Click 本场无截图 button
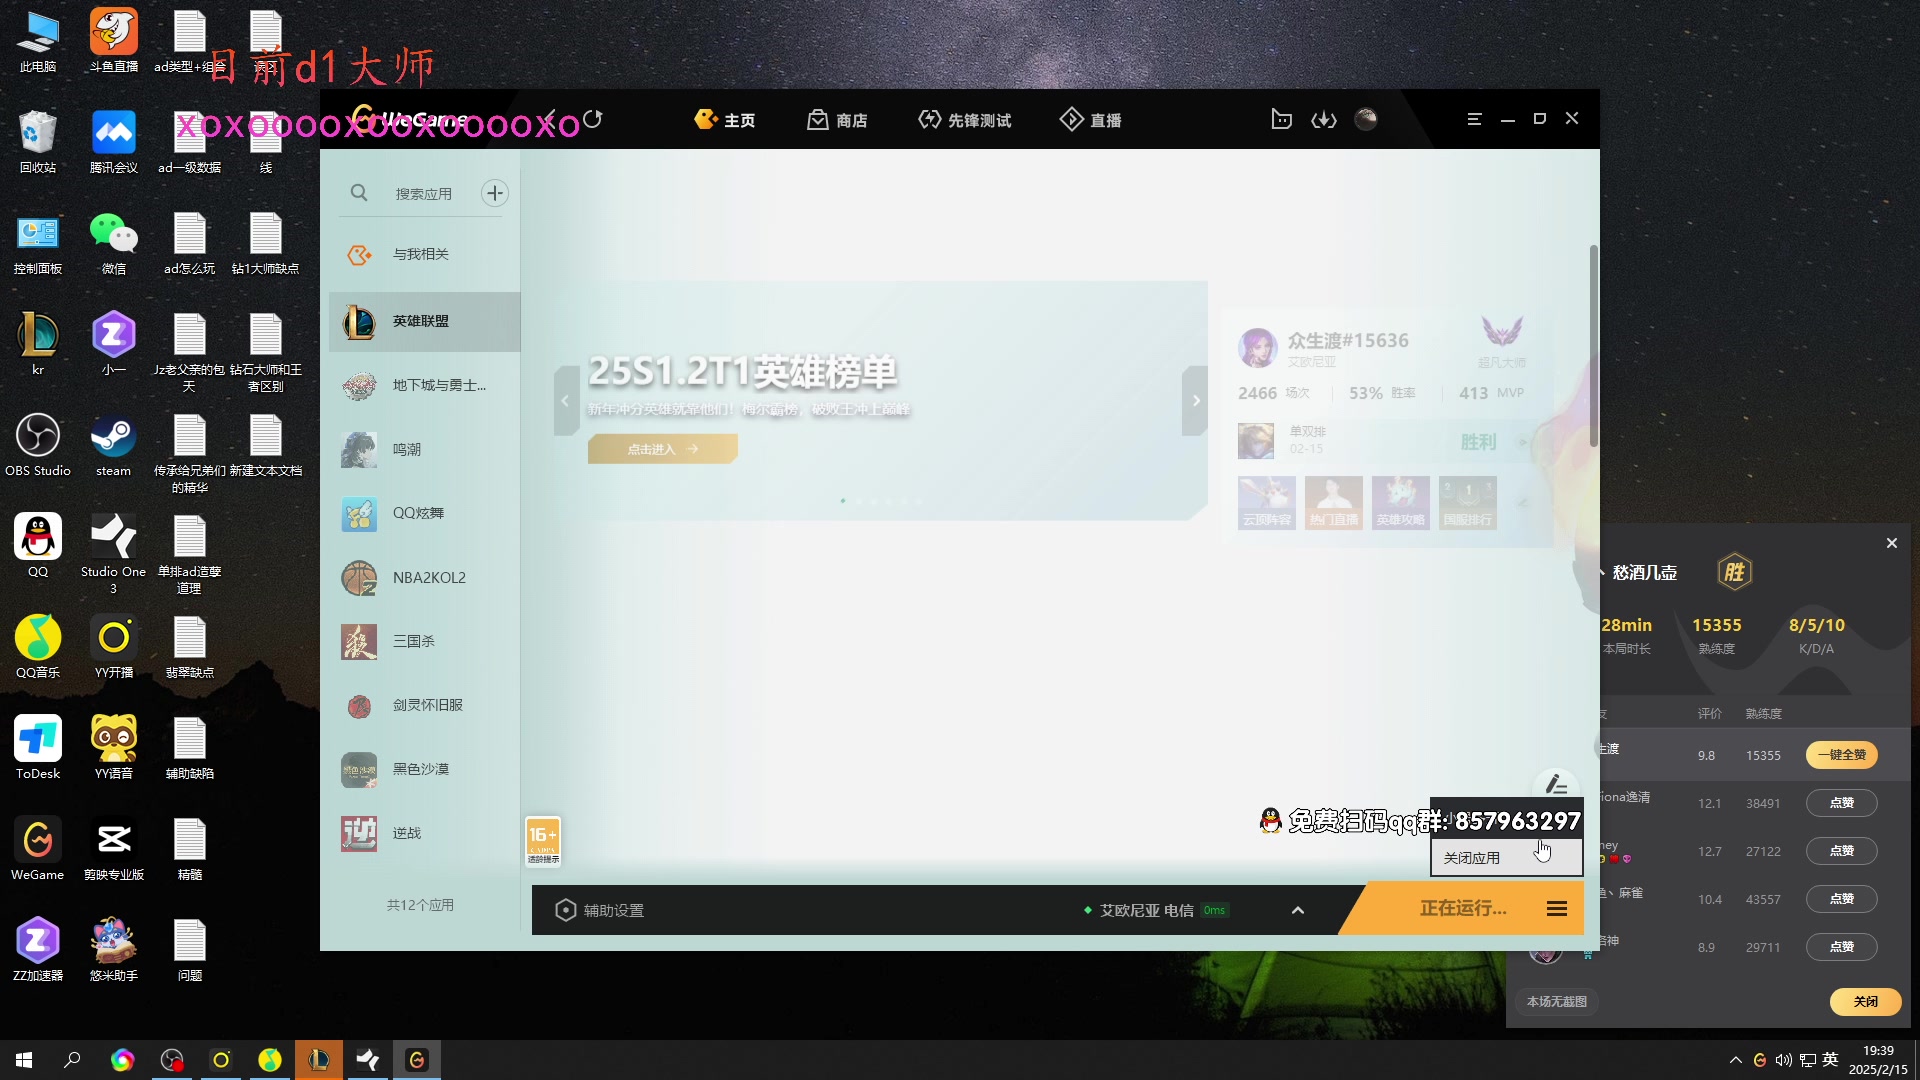Image resolution: width=1920 pixels, height=1080 pixels. click(x=1556, y=1001)
